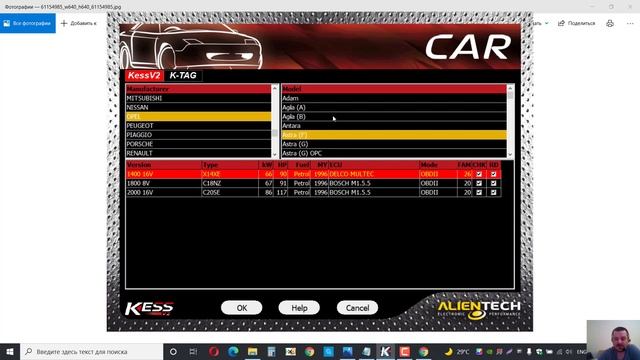Click the DELCO MULTEC ECU cell
This screenshot has height=360, width=640.
click(373, 174)
